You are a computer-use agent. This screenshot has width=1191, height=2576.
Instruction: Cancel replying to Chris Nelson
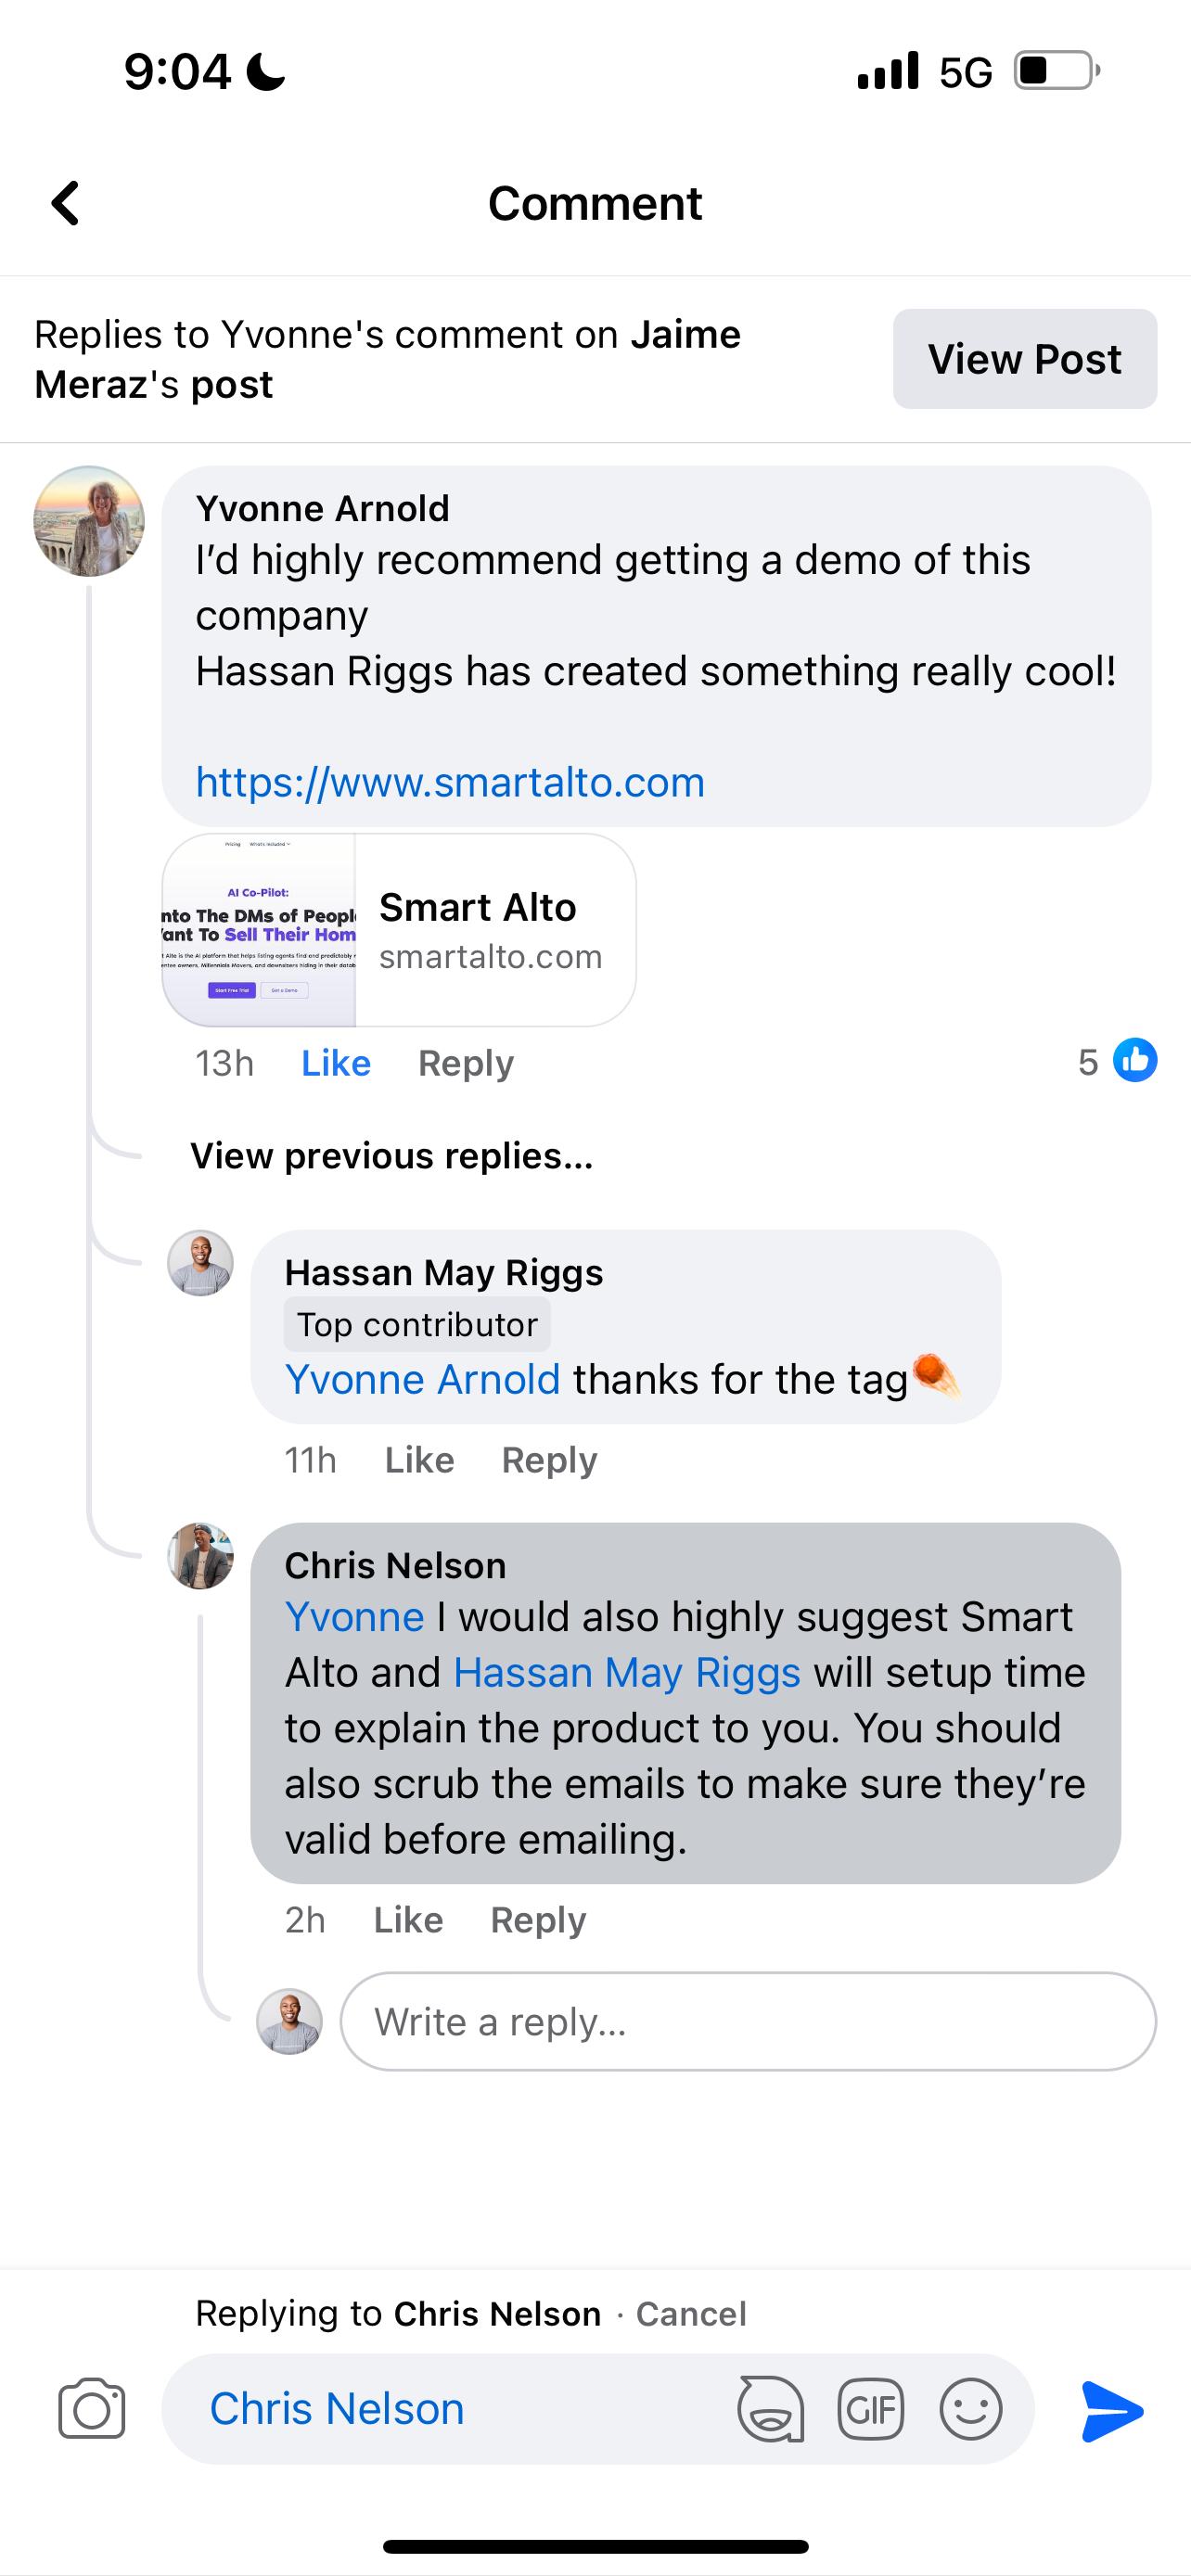[691, 2314]
